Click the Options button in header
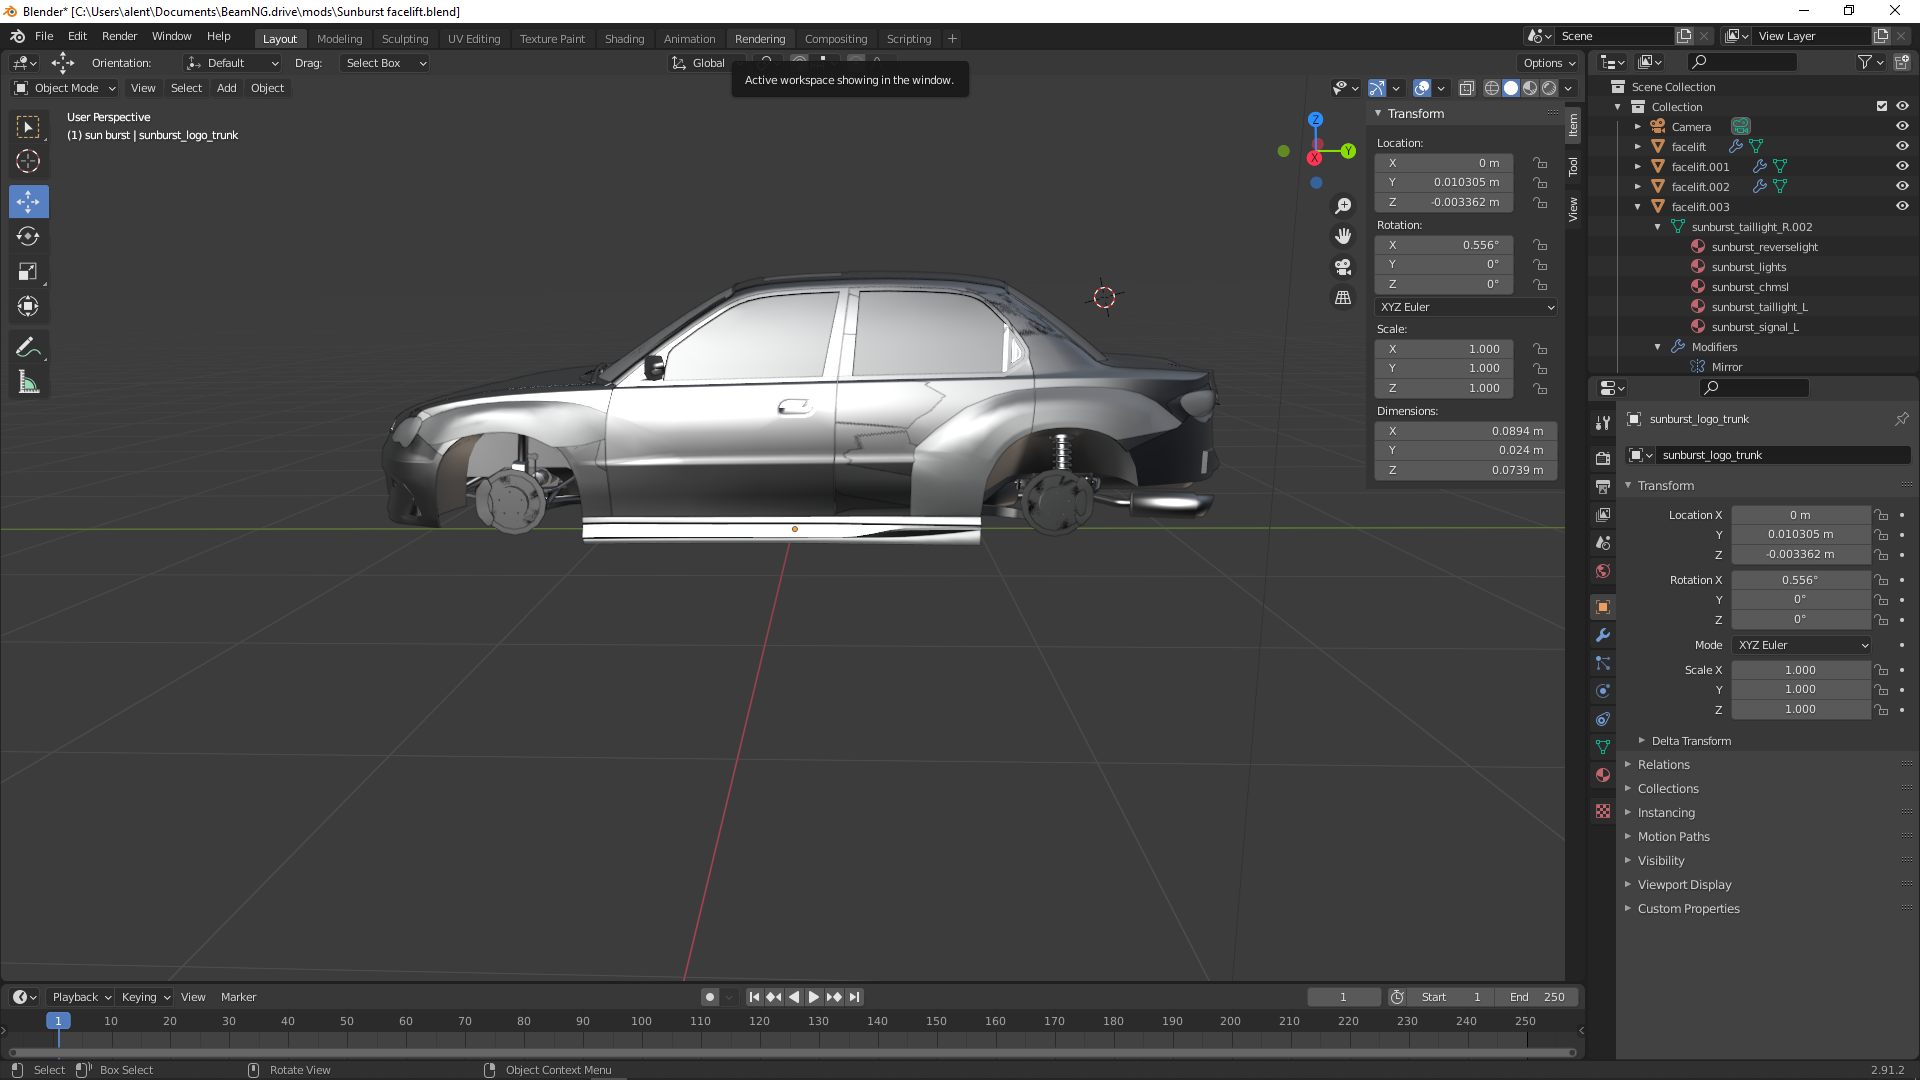 coord(1548,63)
